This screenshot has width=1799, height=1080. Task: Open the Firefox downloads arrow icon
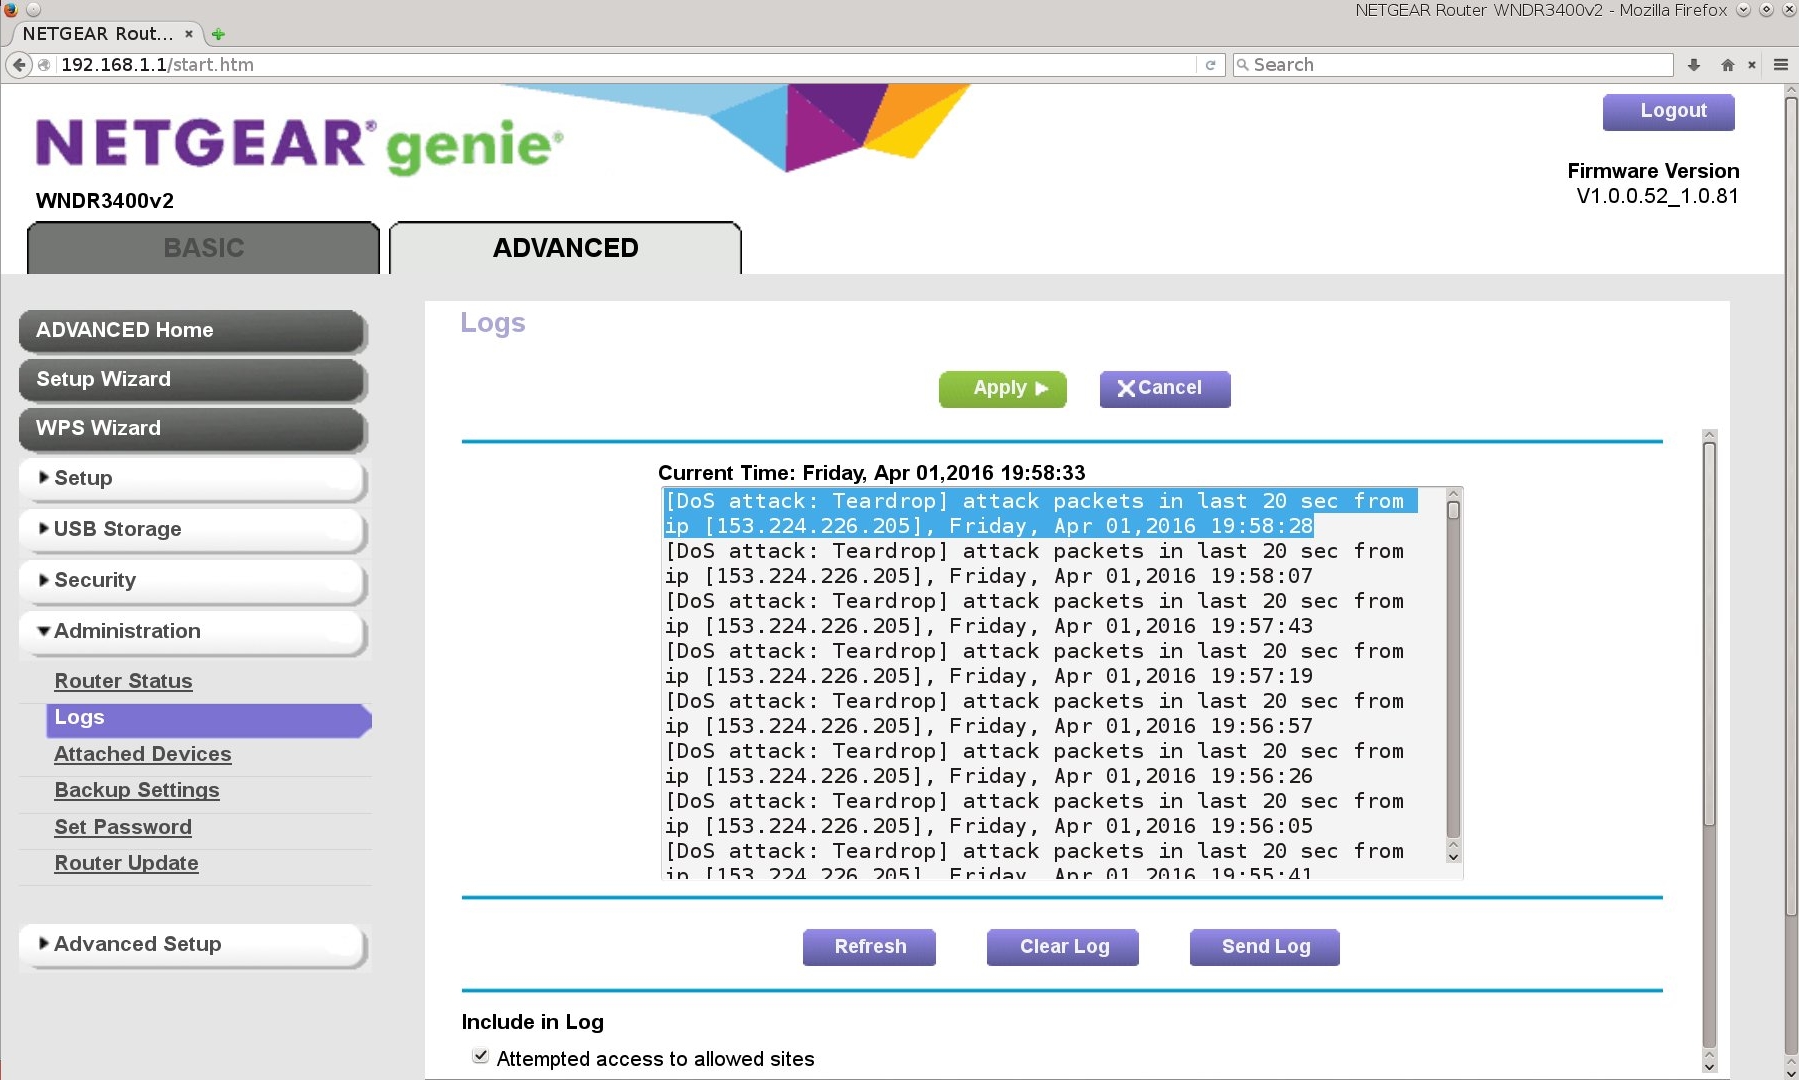click(x=1694, y=65)
